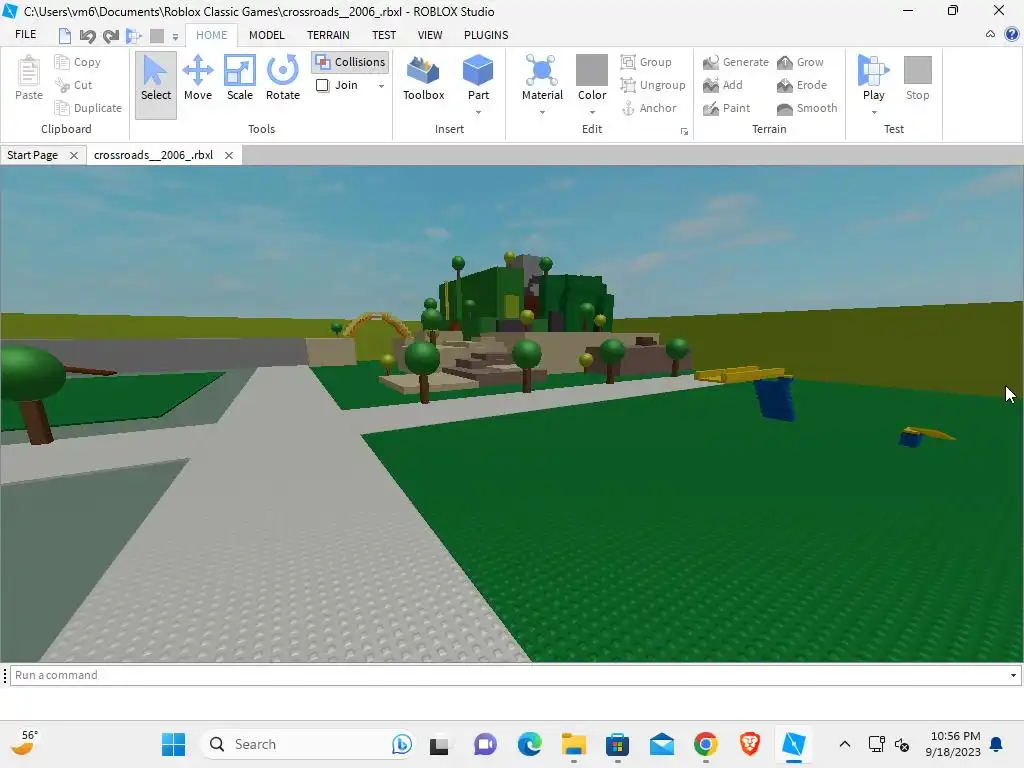Close the Start Page tab
The width and height of the screenshot is (1024, 768).
coord(74,155)
